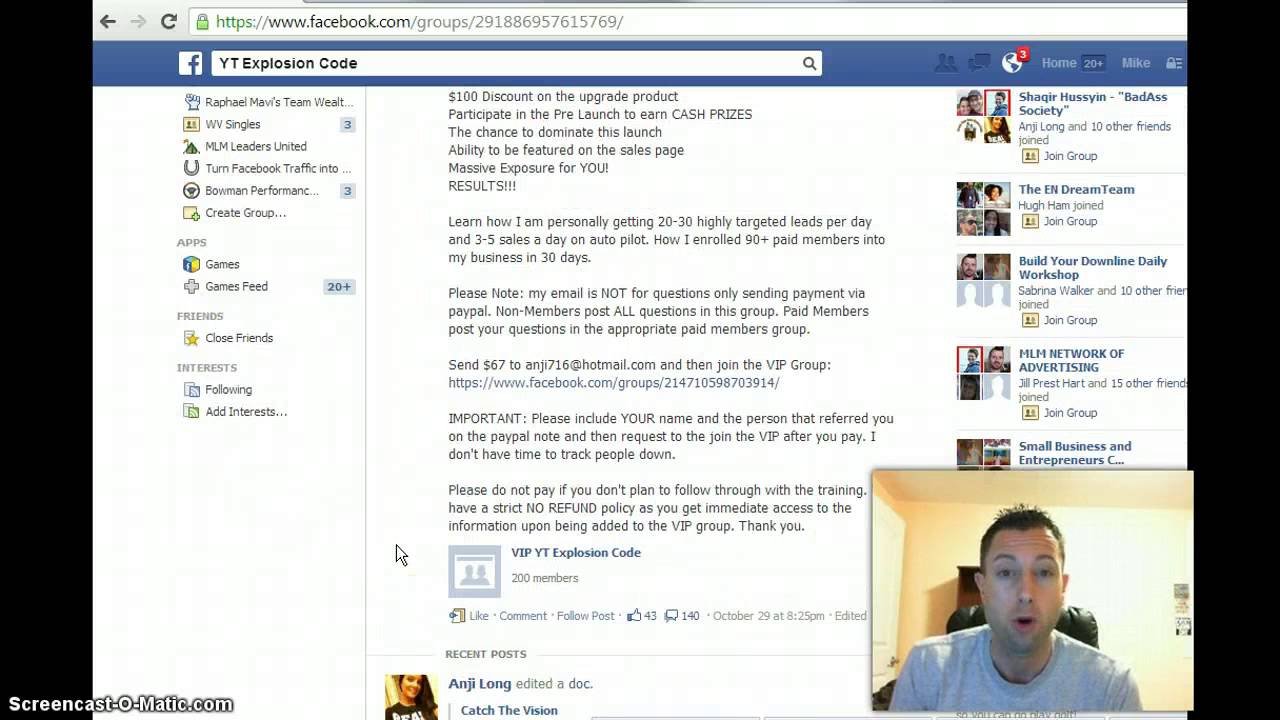The width and height of the screenshot is (1280, 720).
Task: Click Hugh Ham in EN DreamTeam suggestion
Action: 1044,205
